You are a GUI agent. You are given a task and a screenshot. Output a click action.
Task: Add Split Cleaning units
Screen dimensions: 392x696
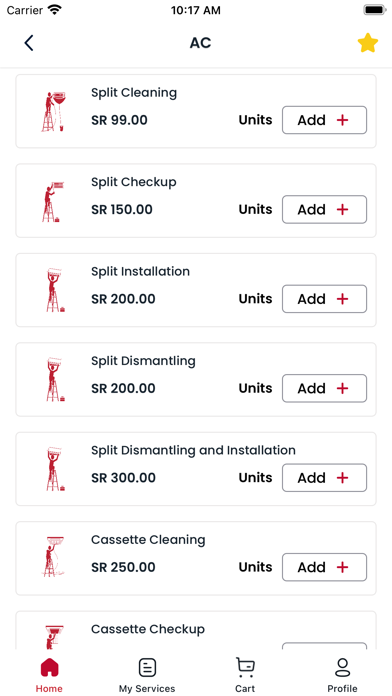point(325,120)
